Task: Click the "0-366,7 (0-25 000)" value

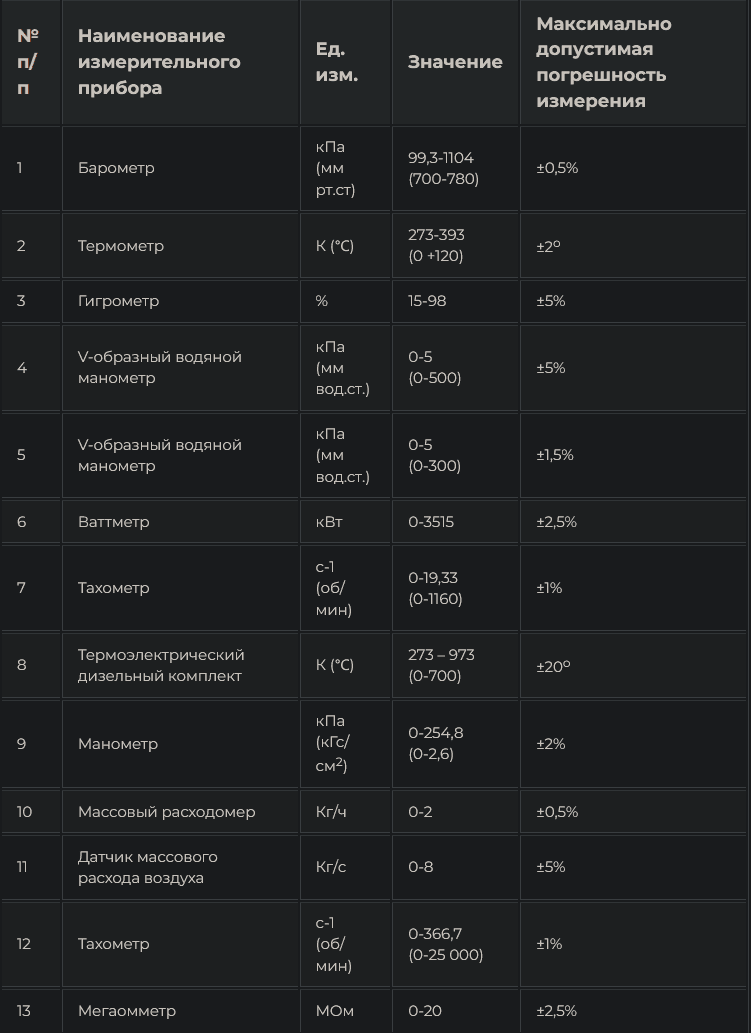Action: click(445, 944)
